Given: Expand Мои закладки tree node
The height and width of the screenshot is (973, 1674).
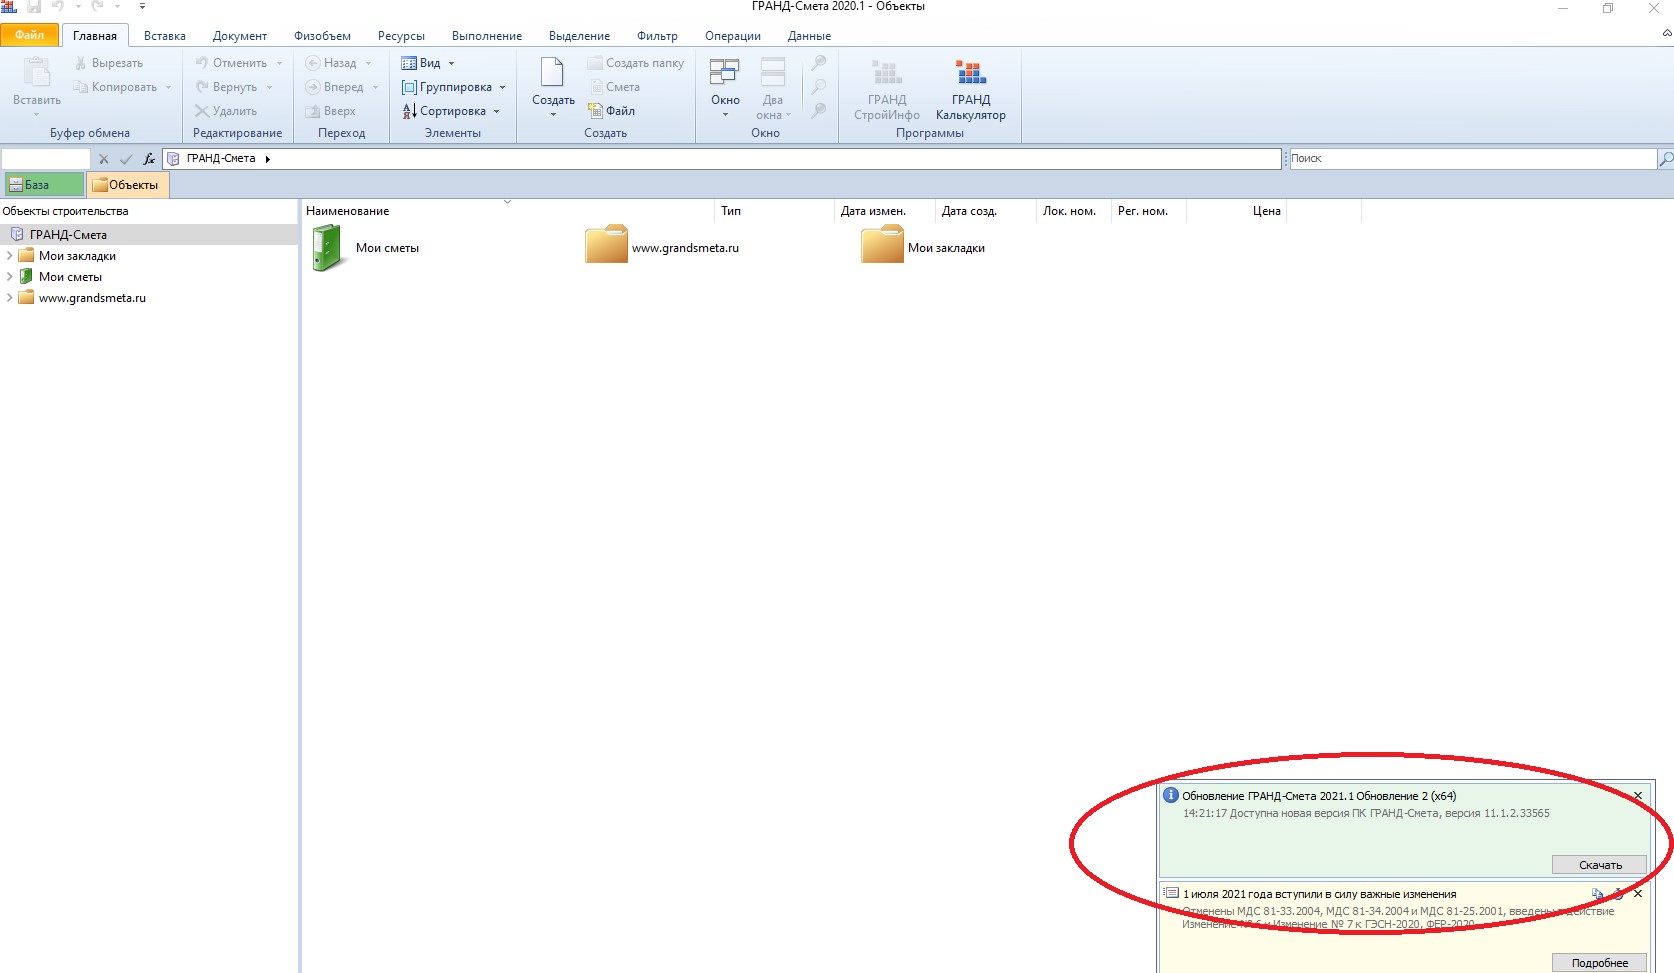Looking at the screenshot, I should click(x=9, y=256).
